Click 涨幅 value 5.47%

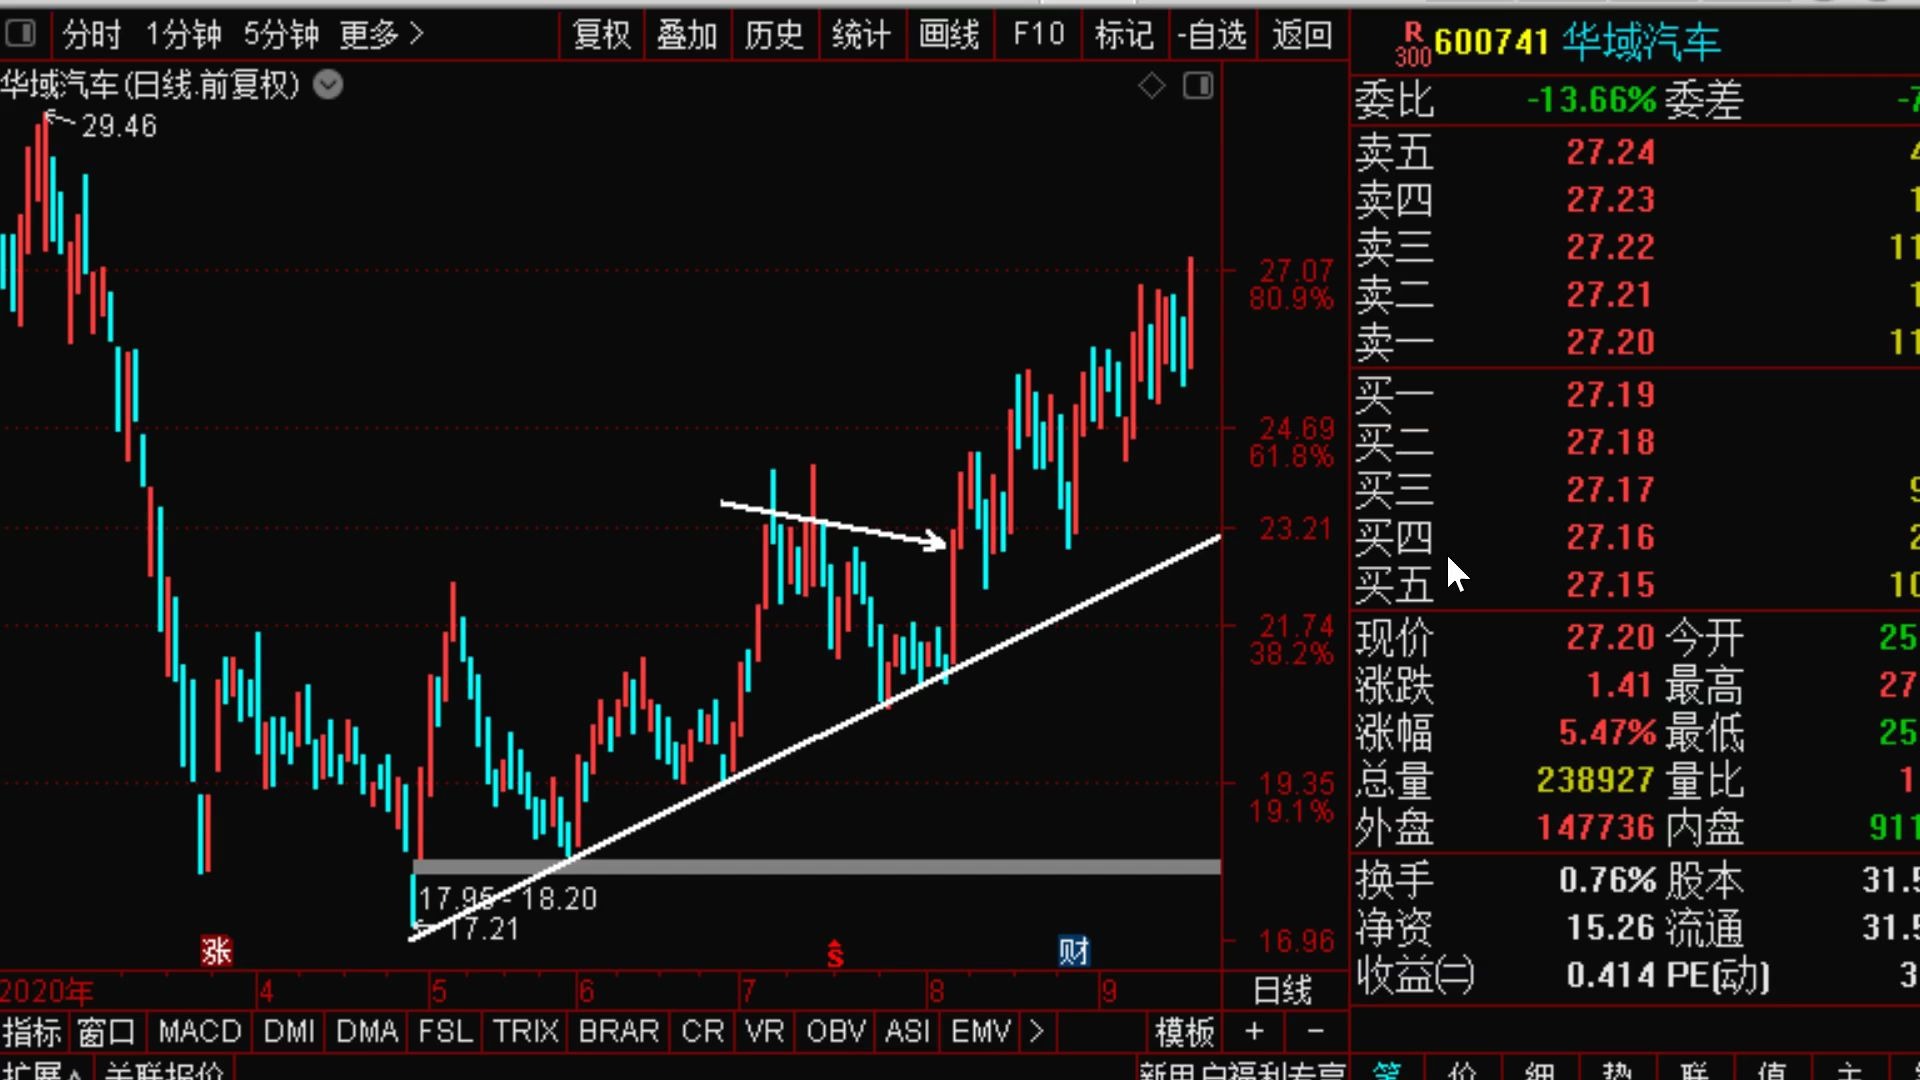pyautogui.click(x=1608, y=733)
